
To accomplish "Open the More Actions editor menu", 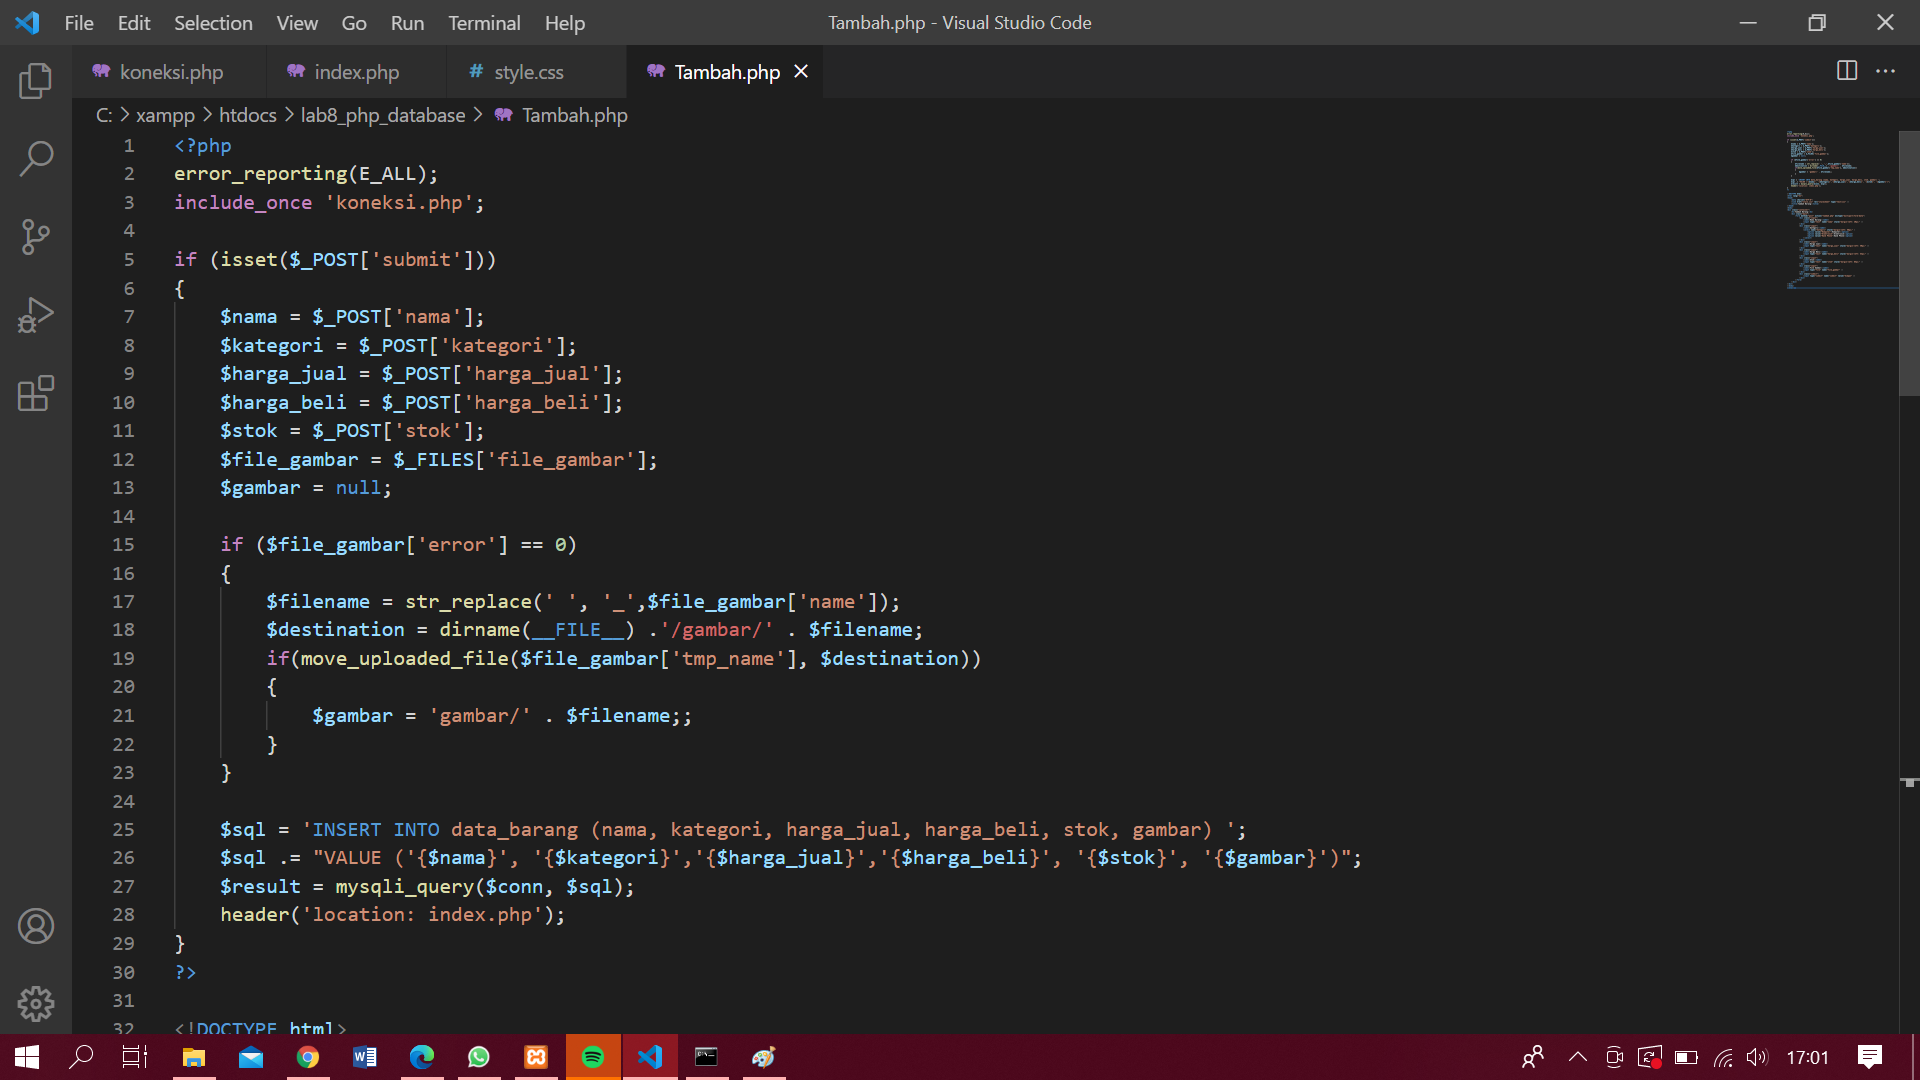I will [1887, 71].
